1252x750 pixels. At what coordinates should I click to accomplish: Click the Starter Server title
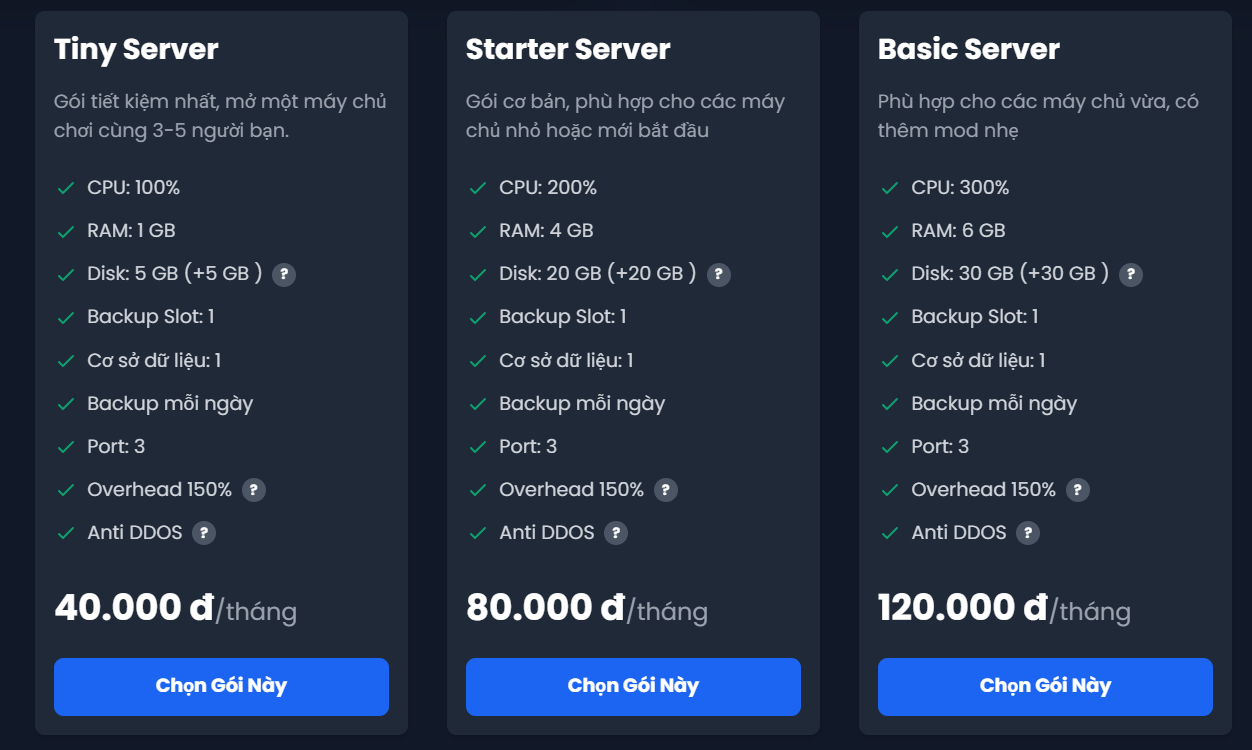point(568,49)
